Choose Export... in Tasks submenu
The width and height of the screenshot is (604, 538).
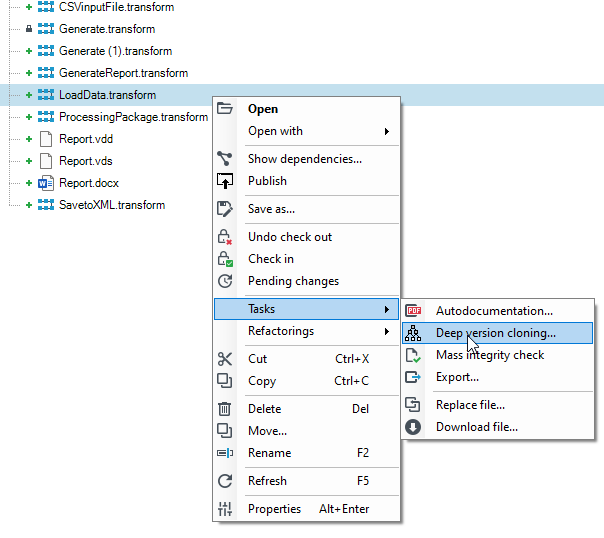click(498, 377)
